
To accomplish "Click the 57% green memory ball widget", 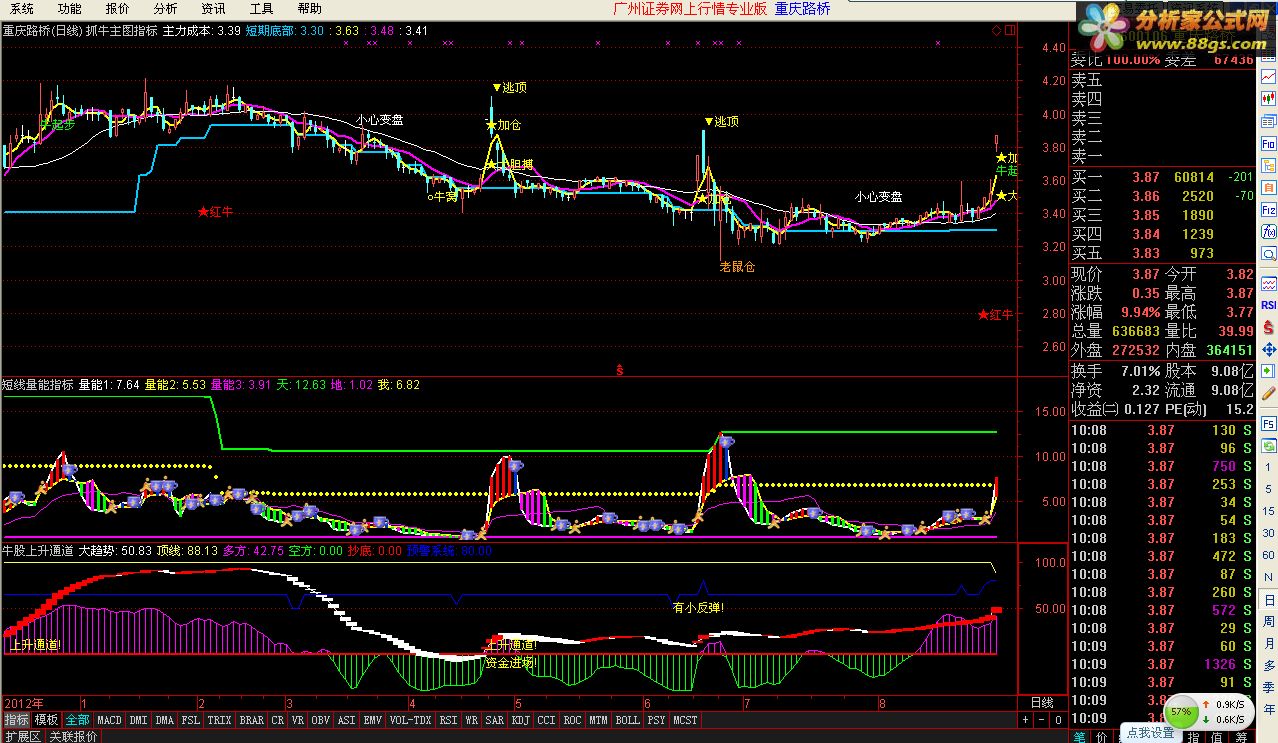I will point(1181,711).
